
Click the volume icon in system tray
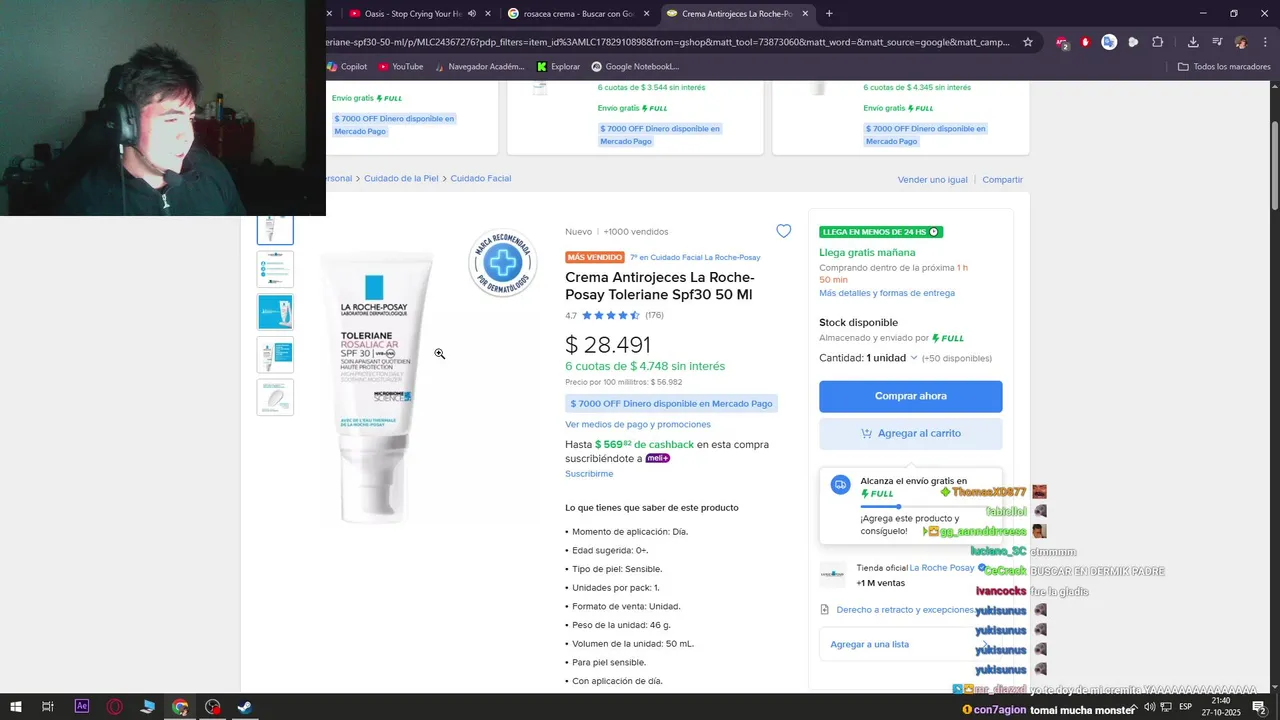click(x=1150, y=707)
